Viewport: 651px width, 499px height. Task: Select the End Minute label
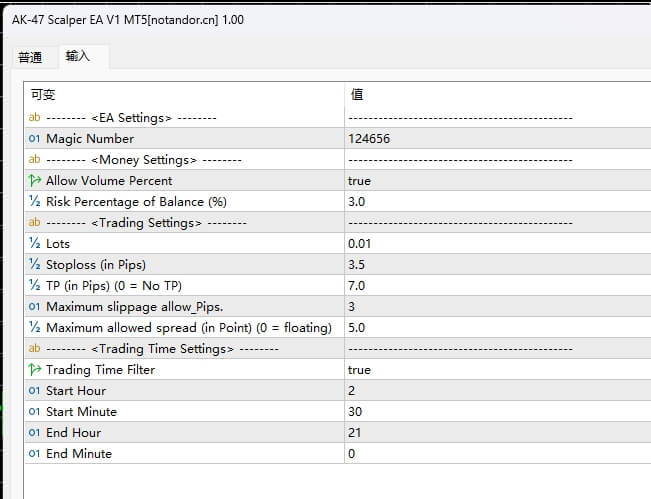(x=79, y=454)
